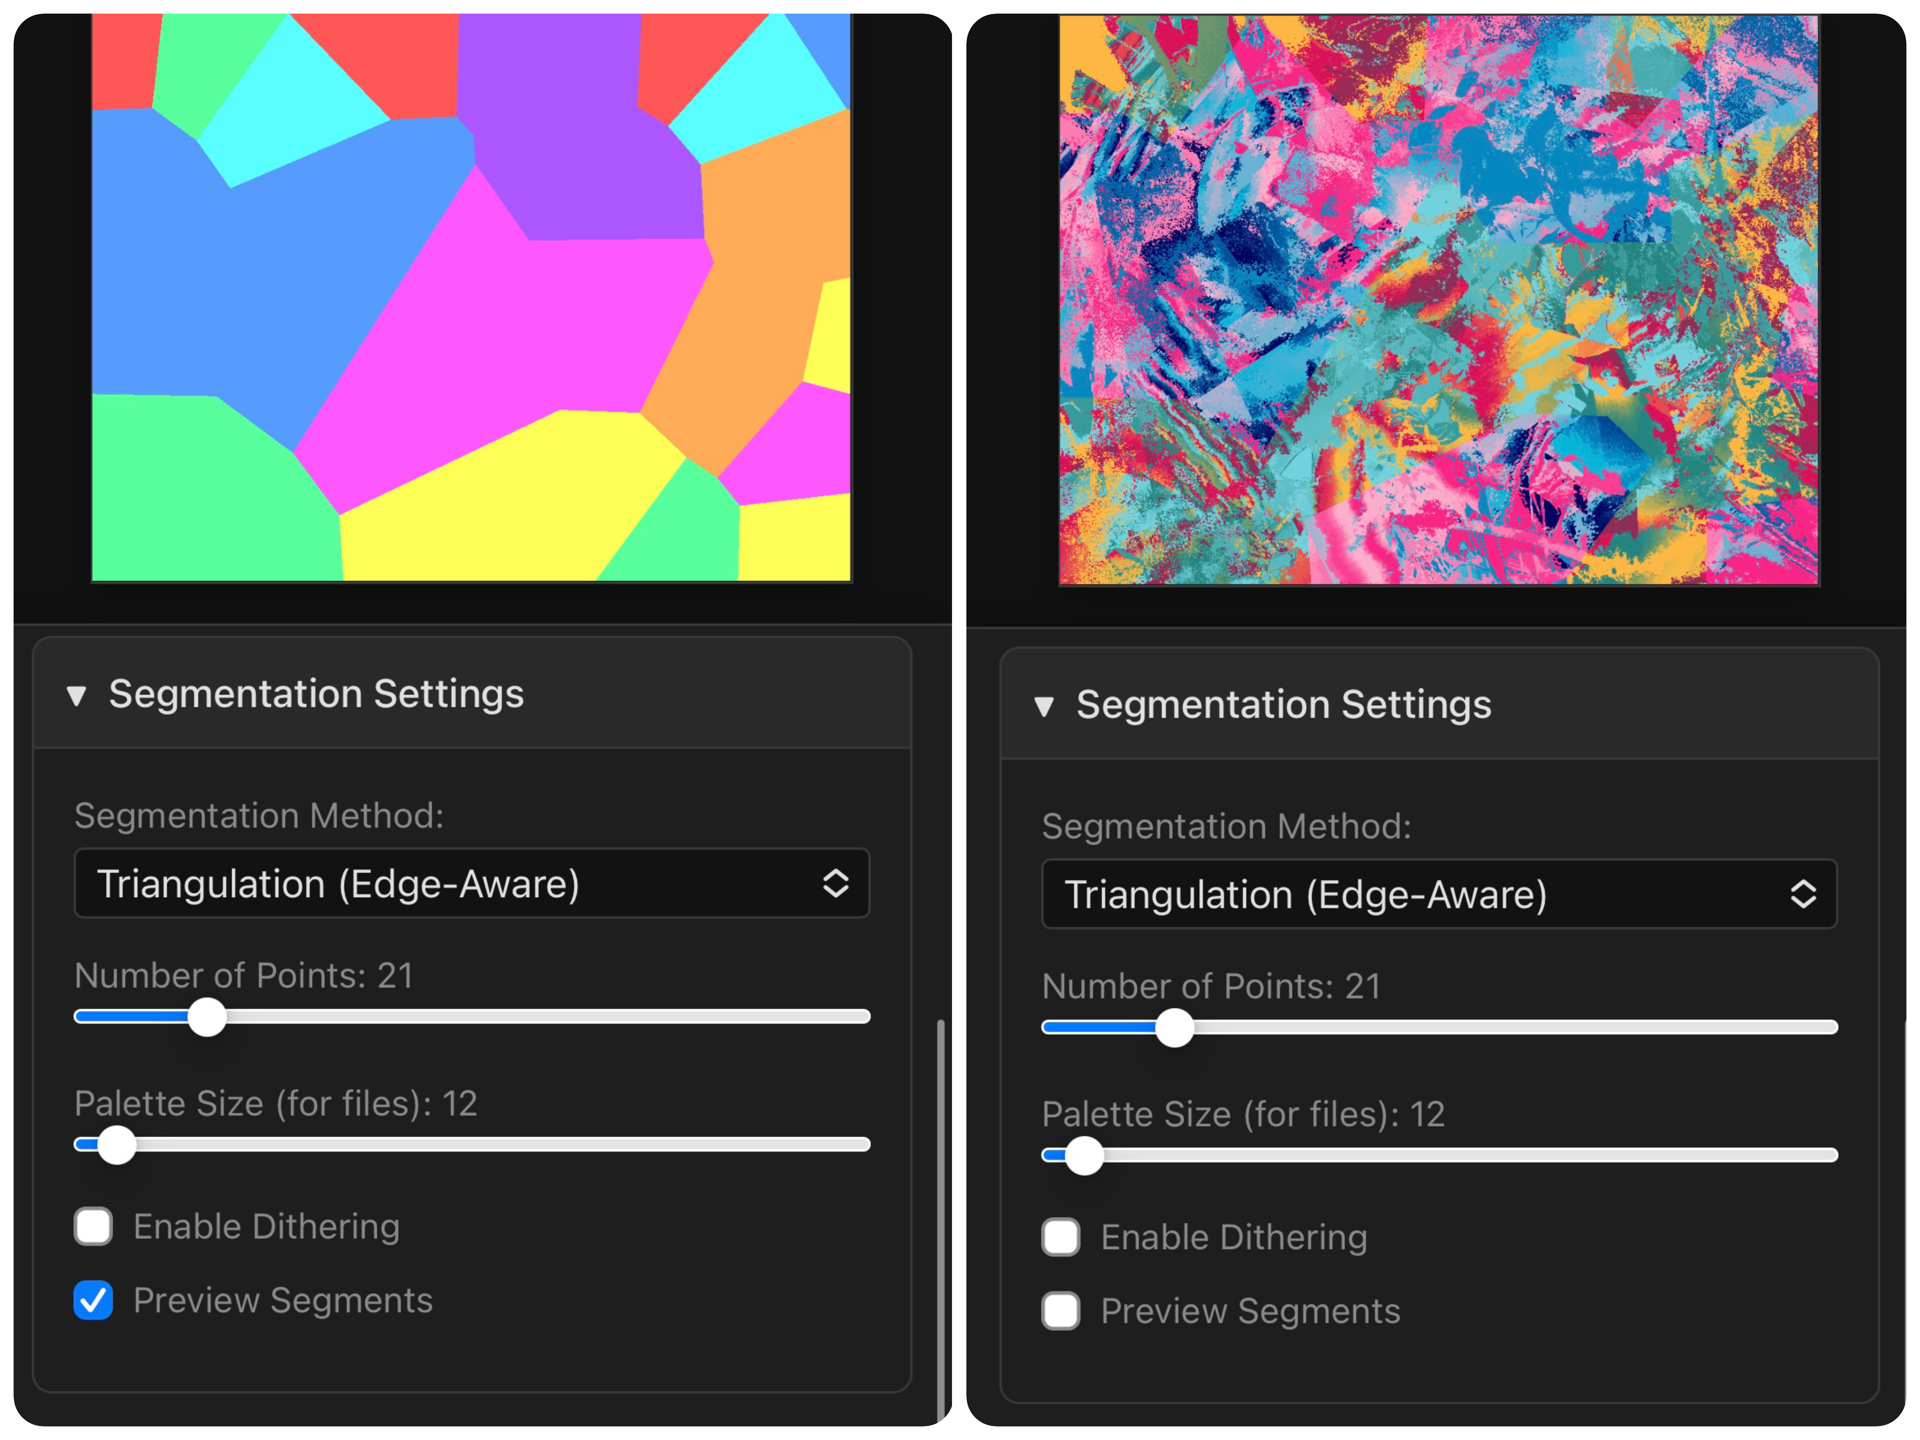Click the abstract paint artwork preview

click(1438, 300)
